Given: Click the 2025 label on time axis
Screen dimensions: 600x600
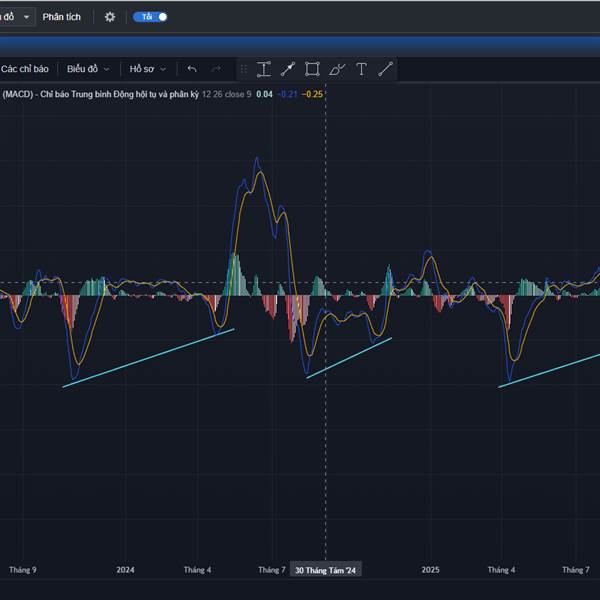Looking at the screenshot, I should coord(430,569).
